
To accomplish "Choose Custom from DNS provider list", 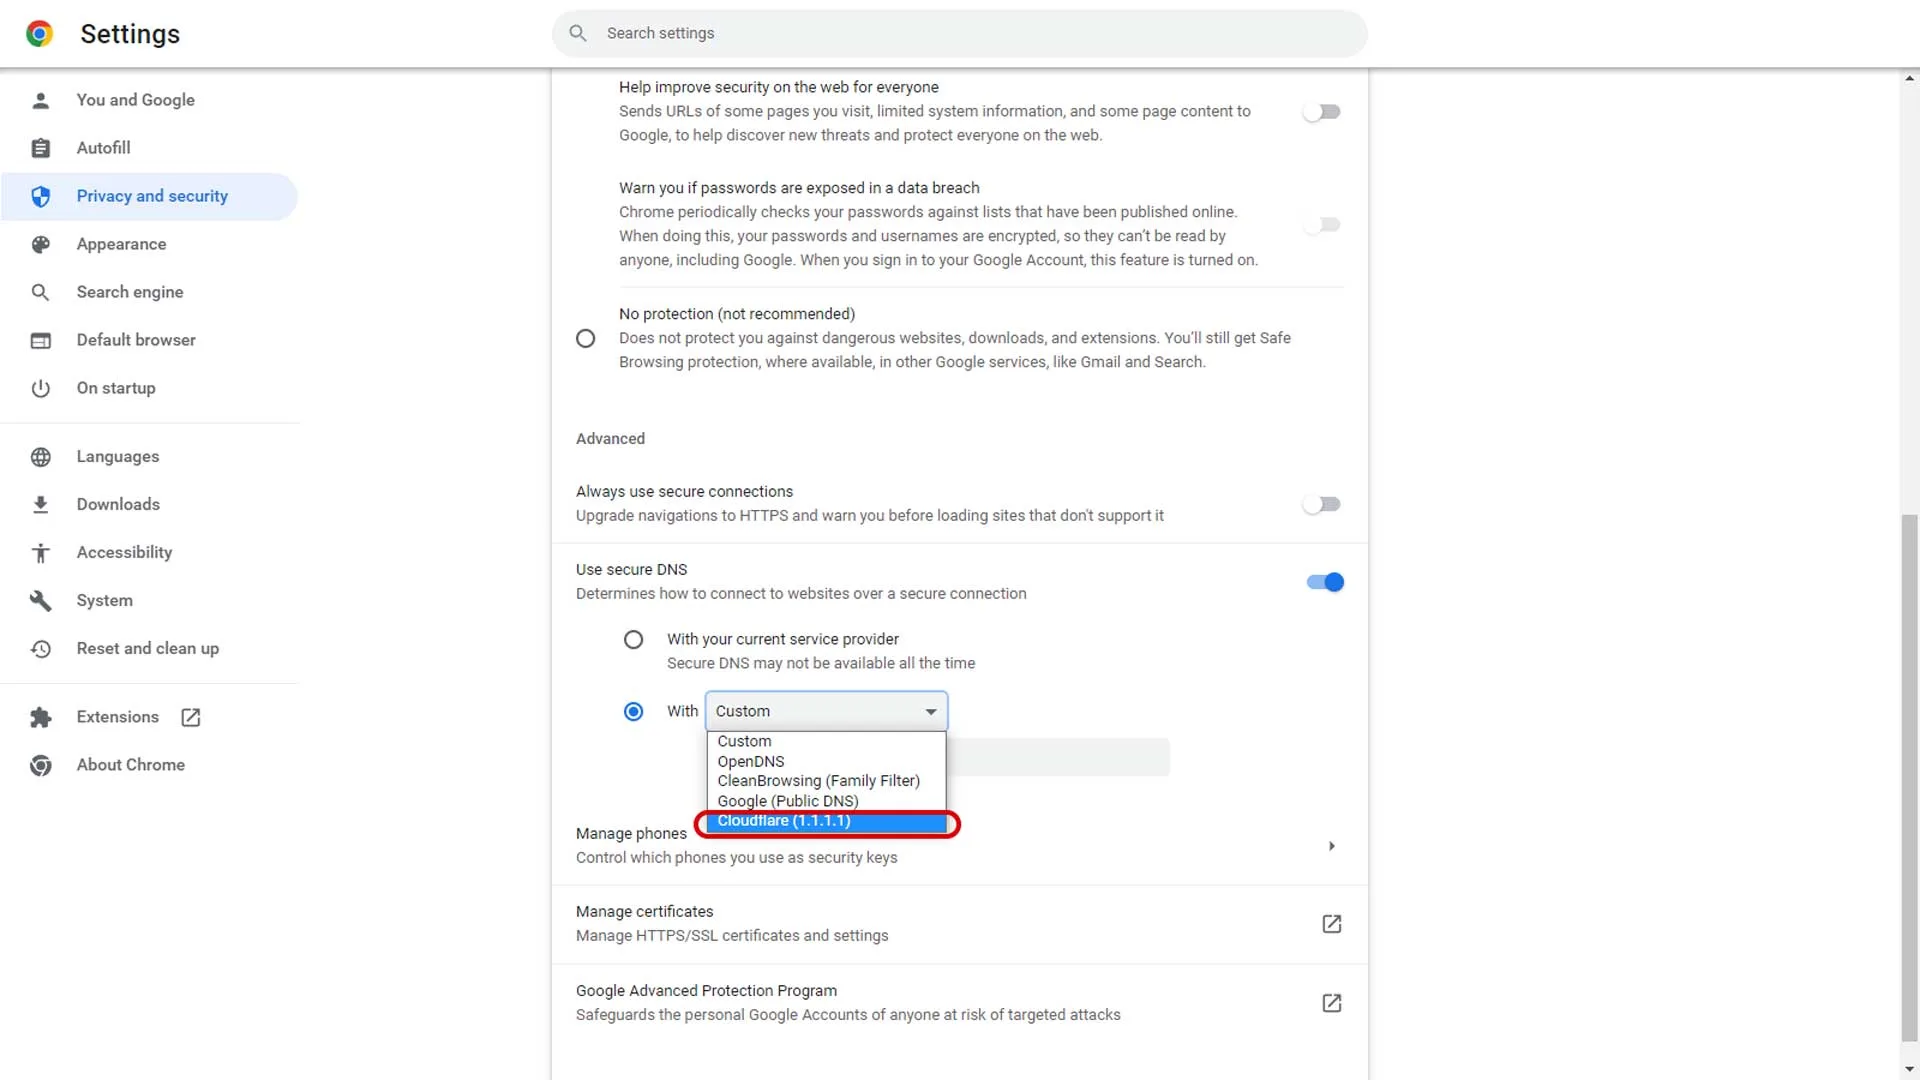I will (826, 741).
